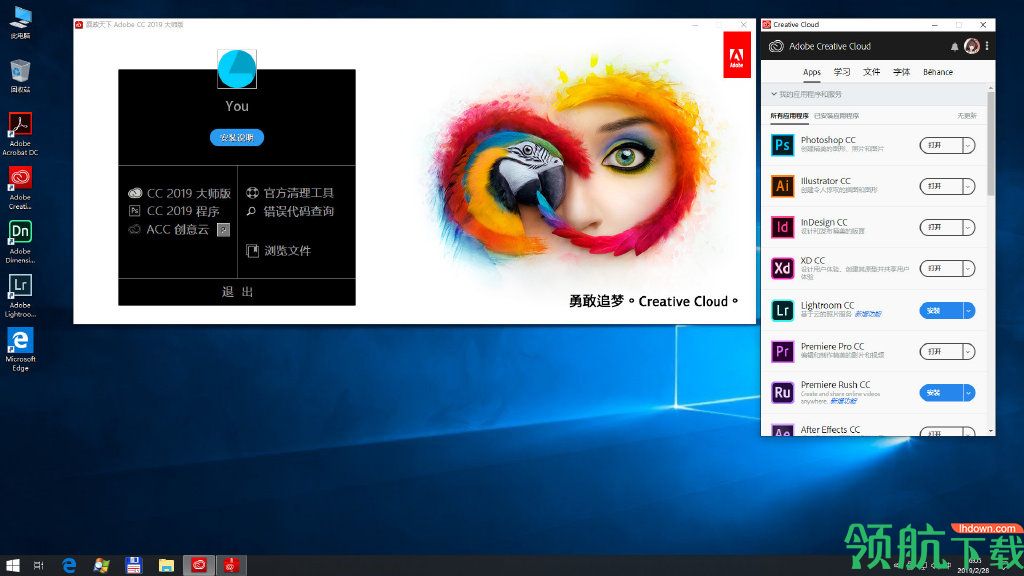Expand the InDesign CC open-button dropdown arrow

968,227
